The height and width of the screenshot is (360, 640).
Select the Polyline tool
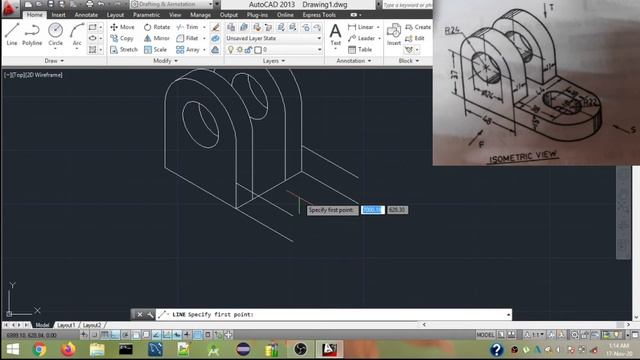[x=32, y=34]
